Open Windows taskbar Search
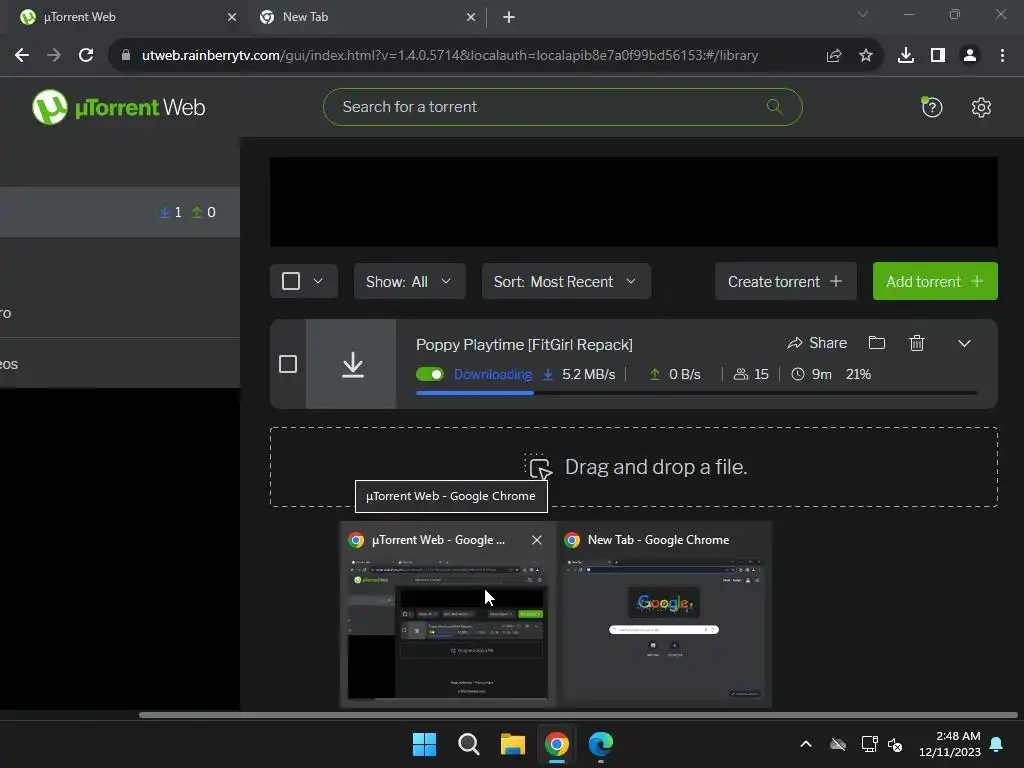1024x768 pixels. point(469,744)
